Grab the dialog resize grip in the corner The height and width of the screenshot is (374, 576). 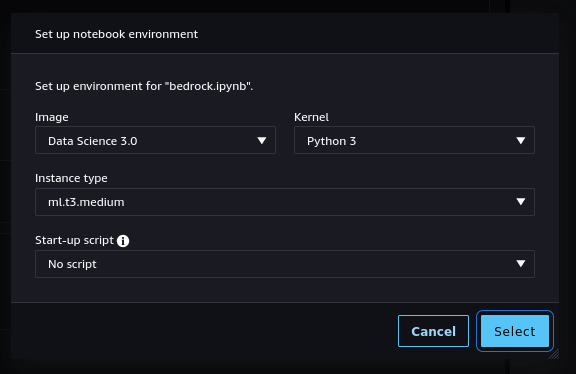tap(554, 354)
